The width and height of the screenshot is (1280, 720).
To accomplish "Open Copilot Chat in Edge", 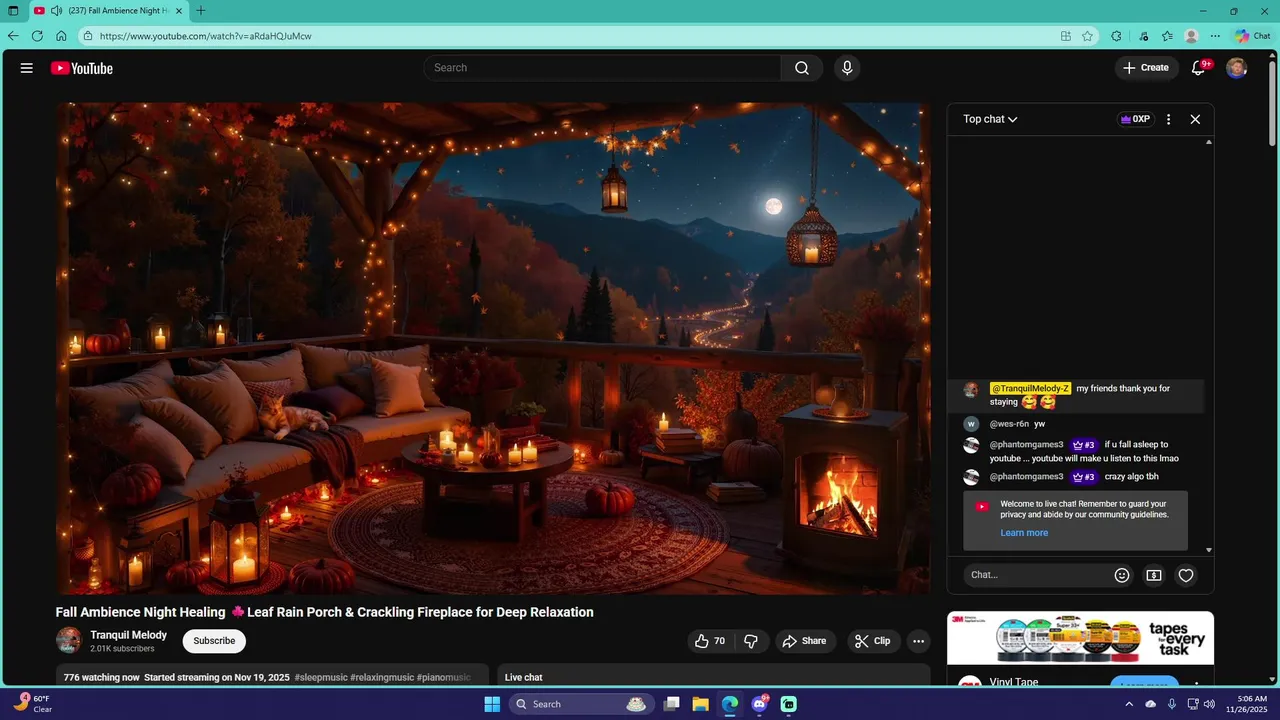I will 1252,36.
